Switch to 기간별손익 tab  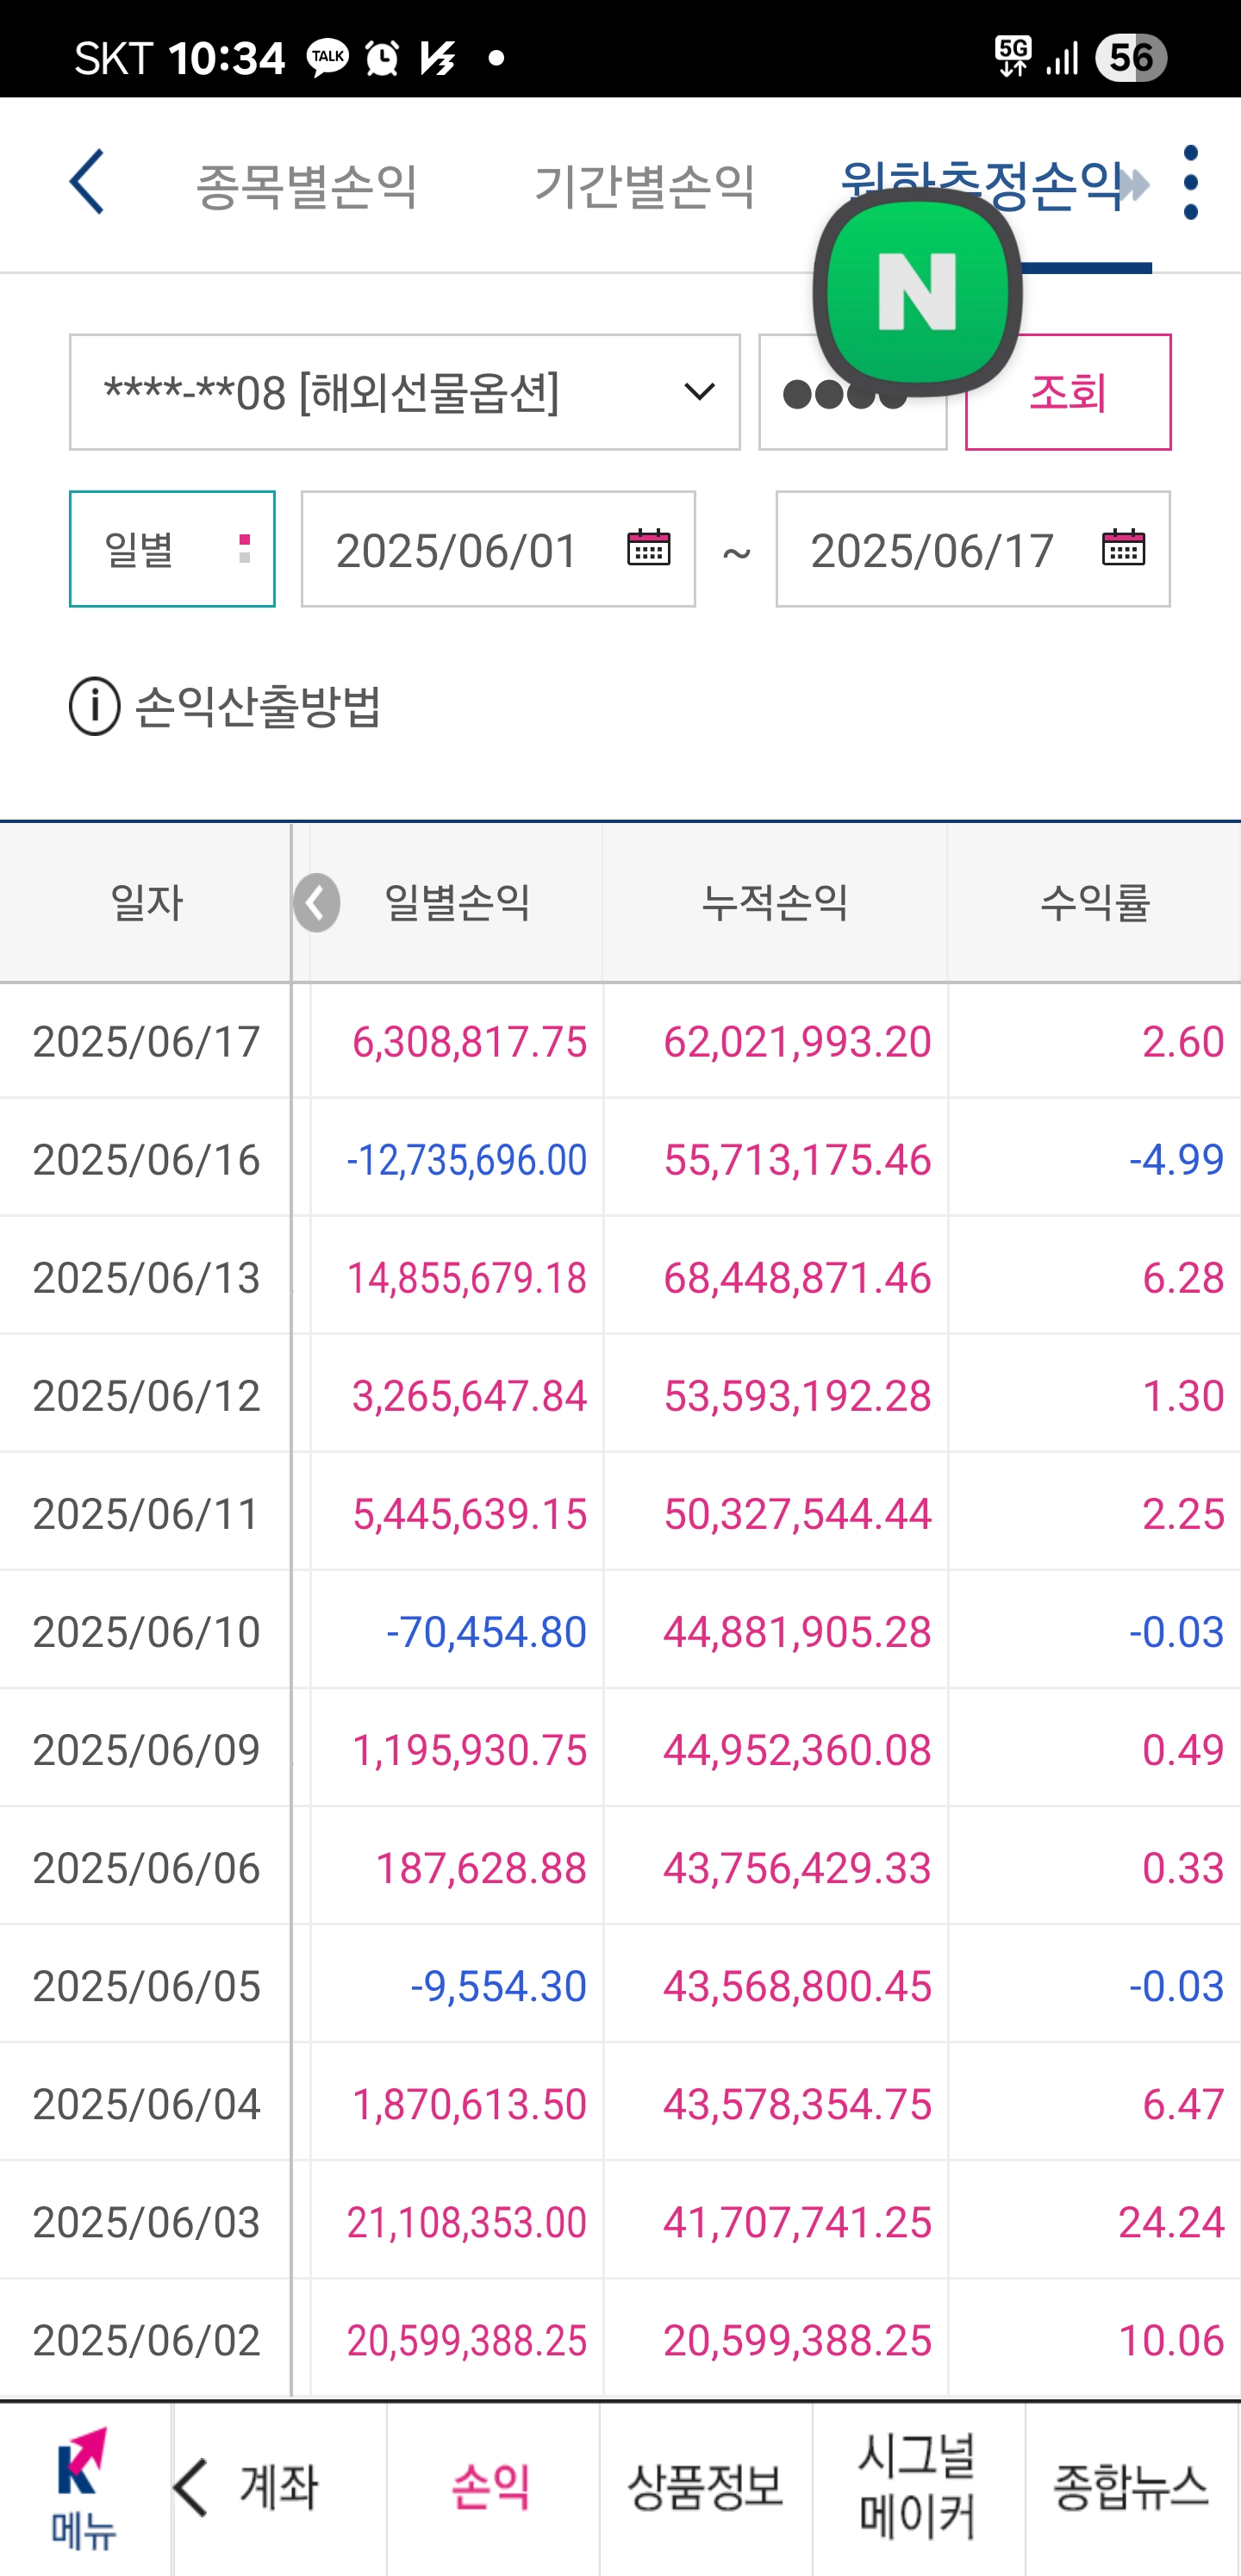645,186
